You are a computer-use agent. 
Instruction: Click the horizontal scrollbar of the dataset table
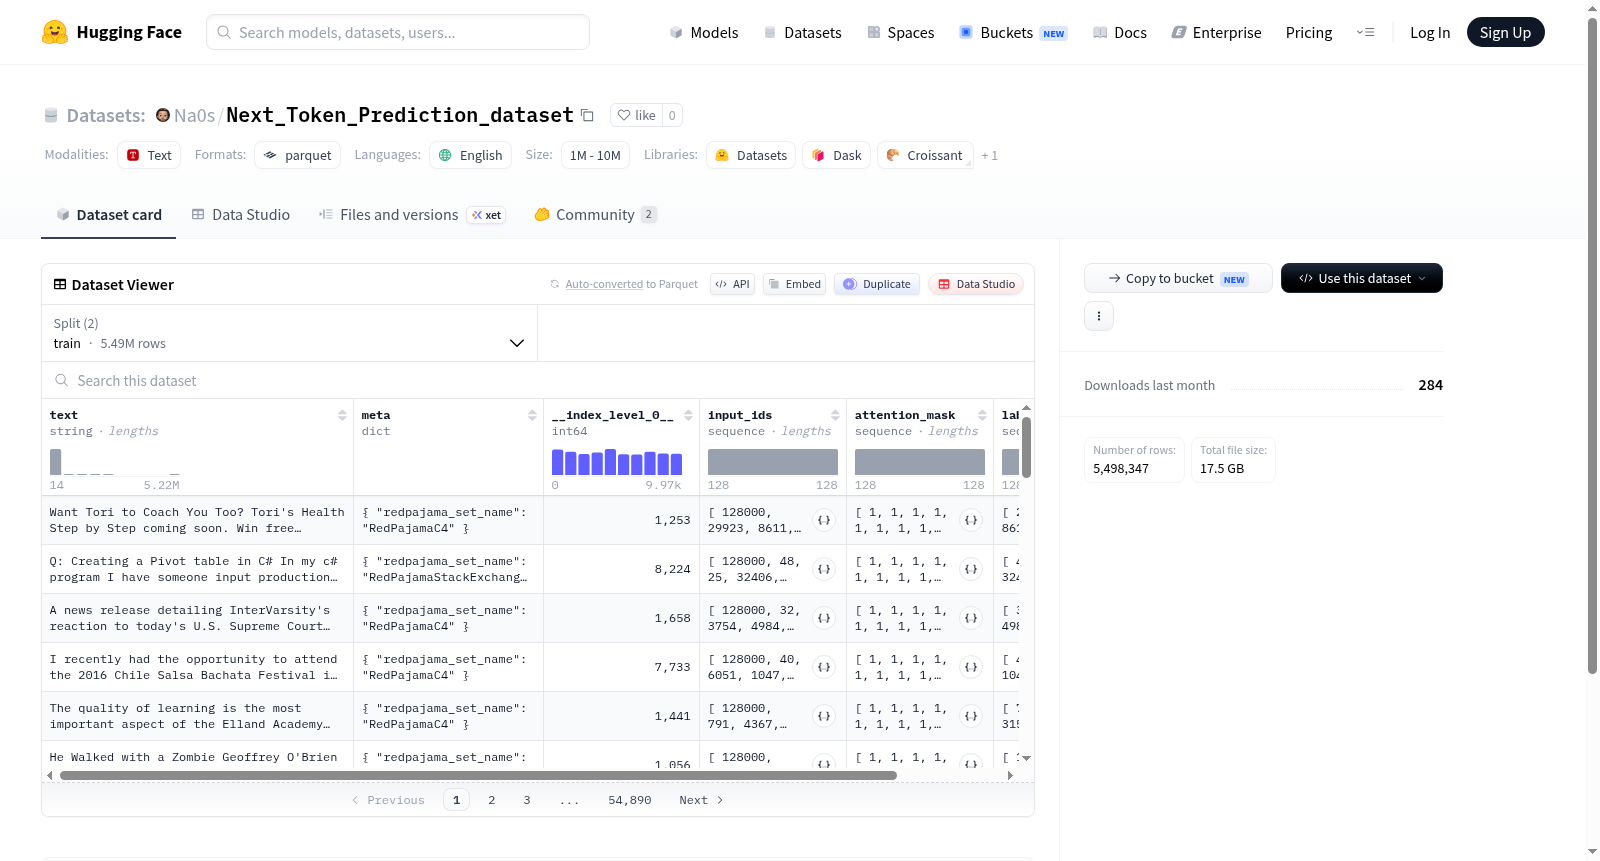(478, 775)
